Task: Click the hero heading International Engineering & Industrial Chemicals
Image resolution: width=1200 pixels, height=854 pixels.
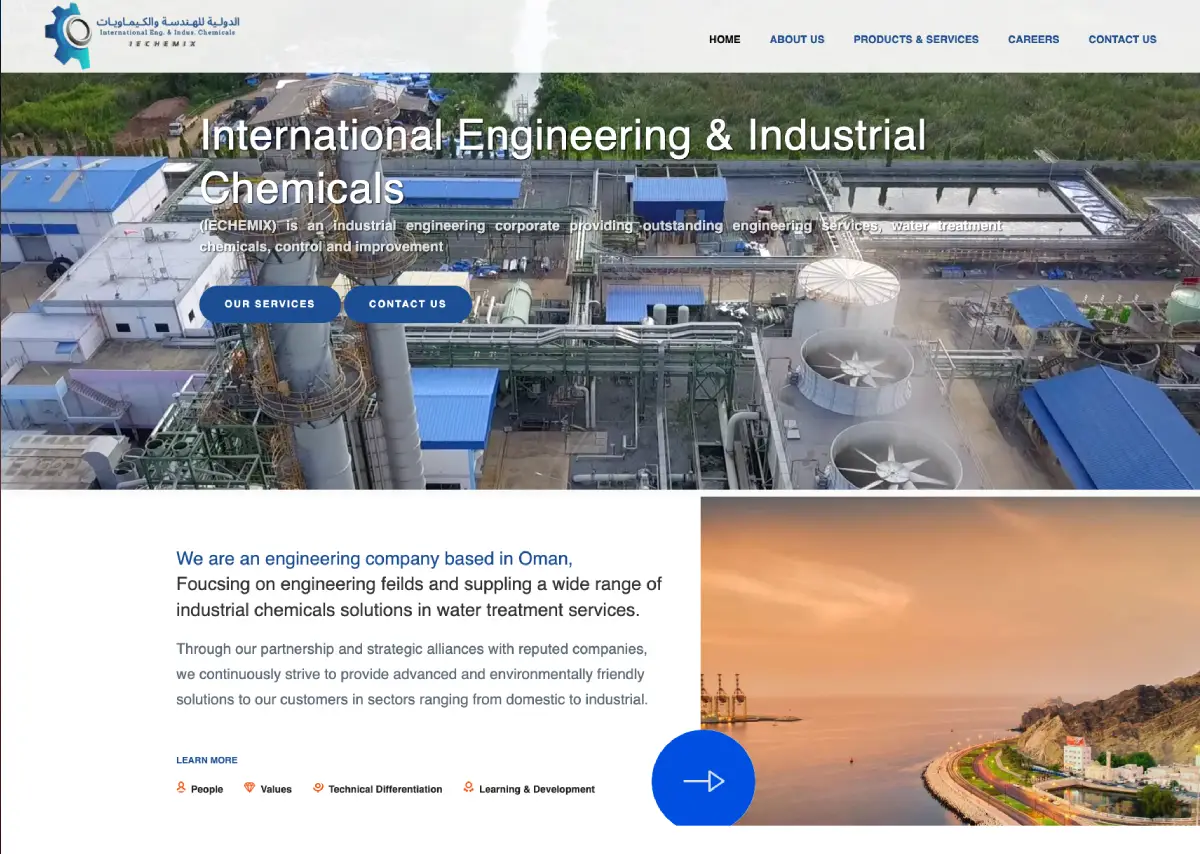Action: [x=563, y=161]
